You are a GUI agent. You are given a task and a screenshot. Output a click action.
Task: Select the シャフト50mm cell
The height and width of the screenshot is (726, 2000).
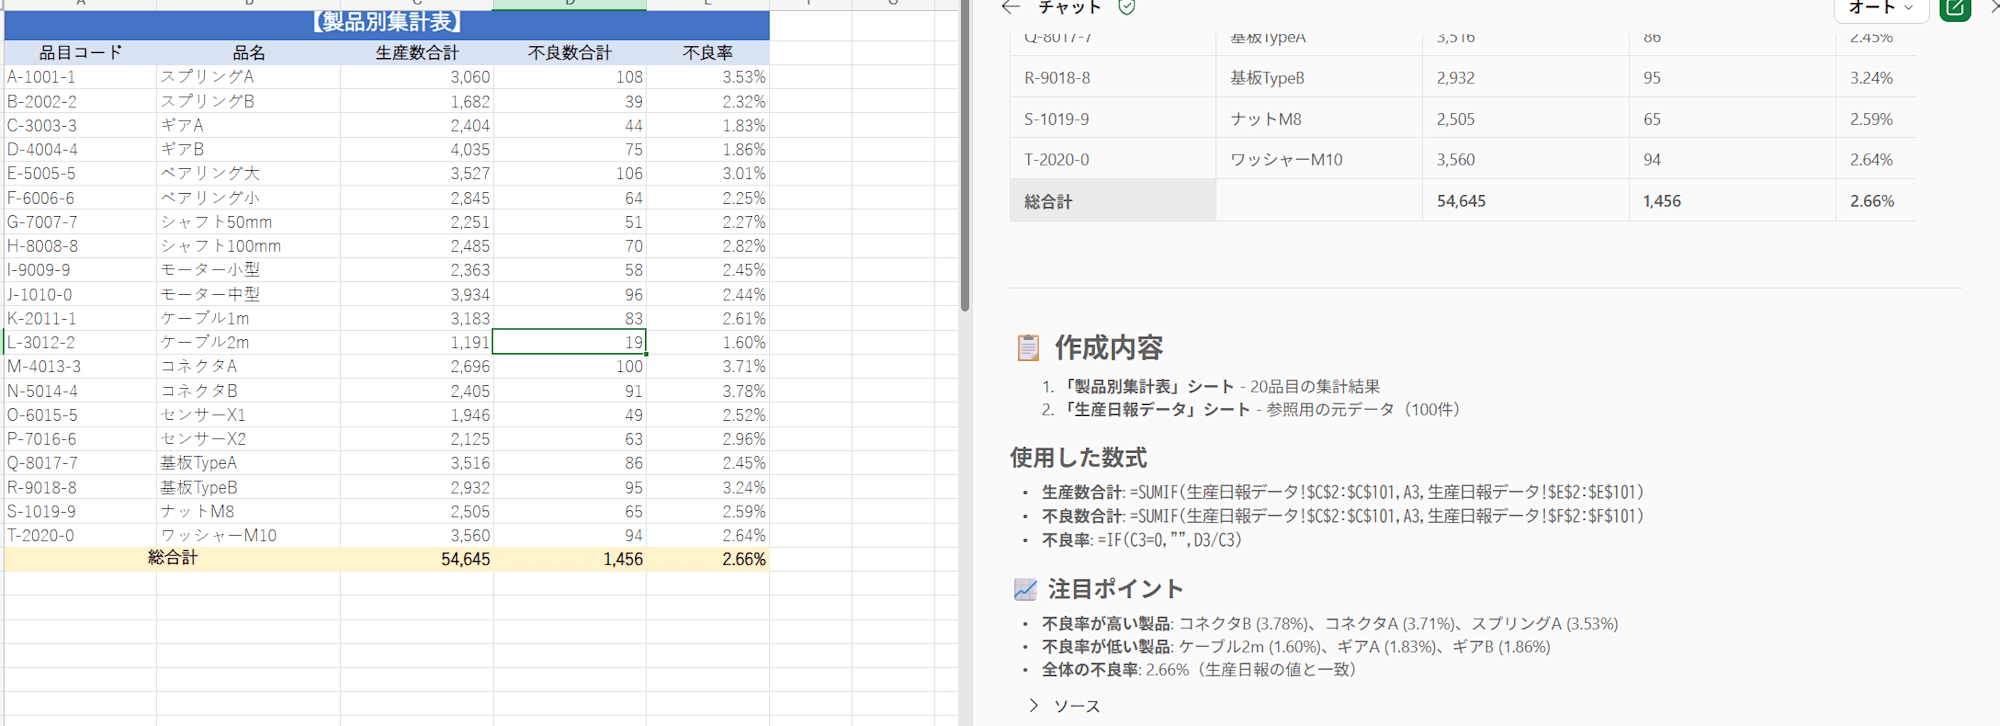point(248,222)
